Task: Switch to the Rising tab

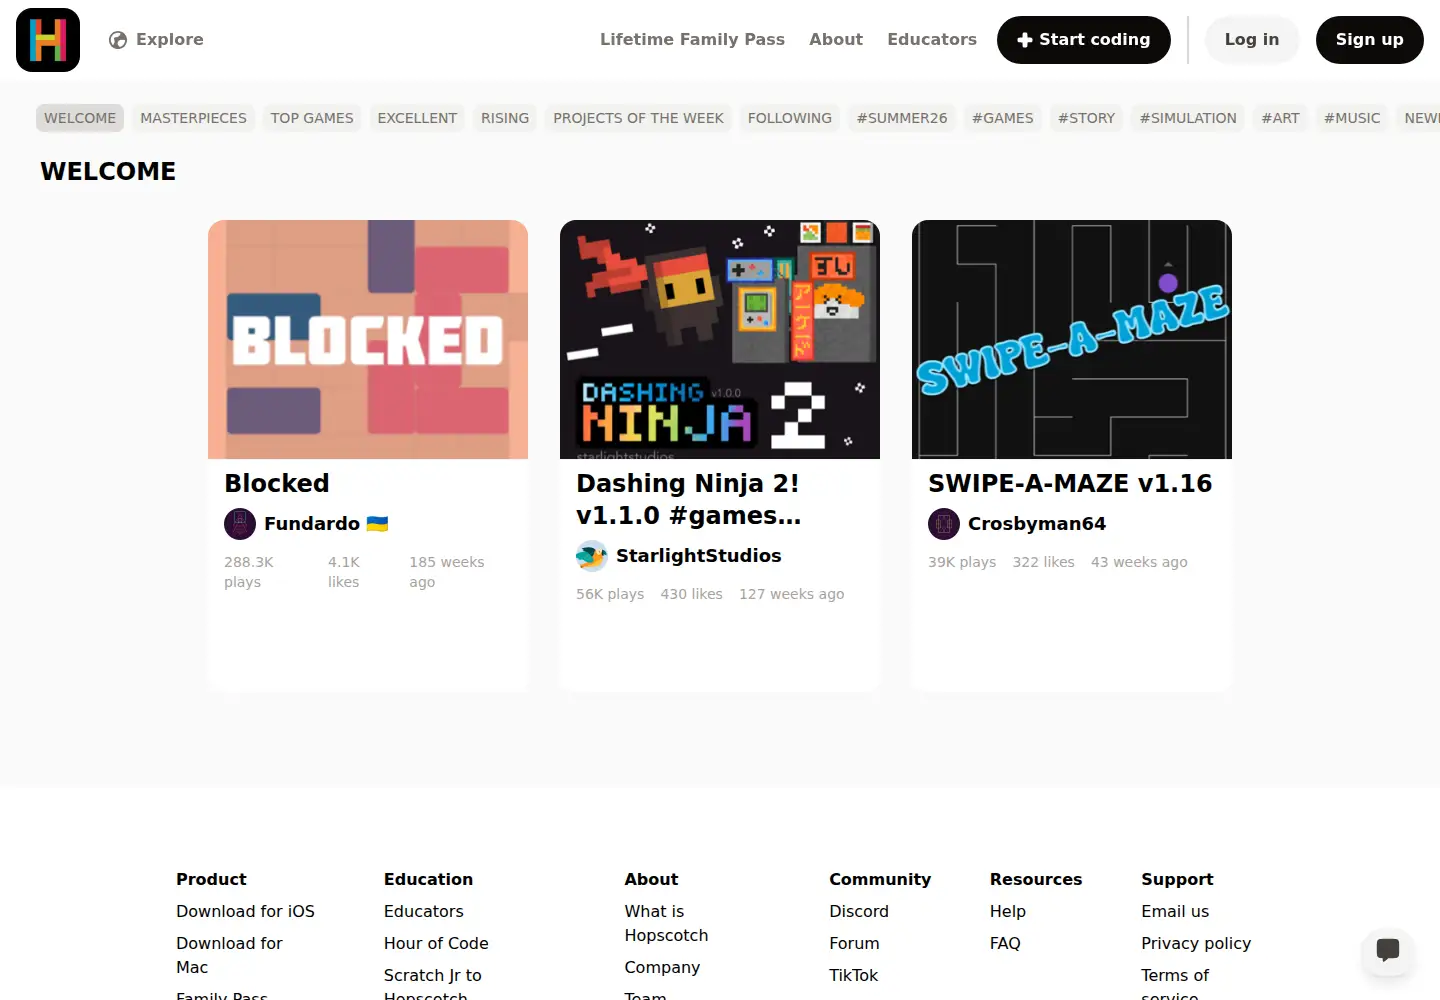Action: click(x=505, y=118)
